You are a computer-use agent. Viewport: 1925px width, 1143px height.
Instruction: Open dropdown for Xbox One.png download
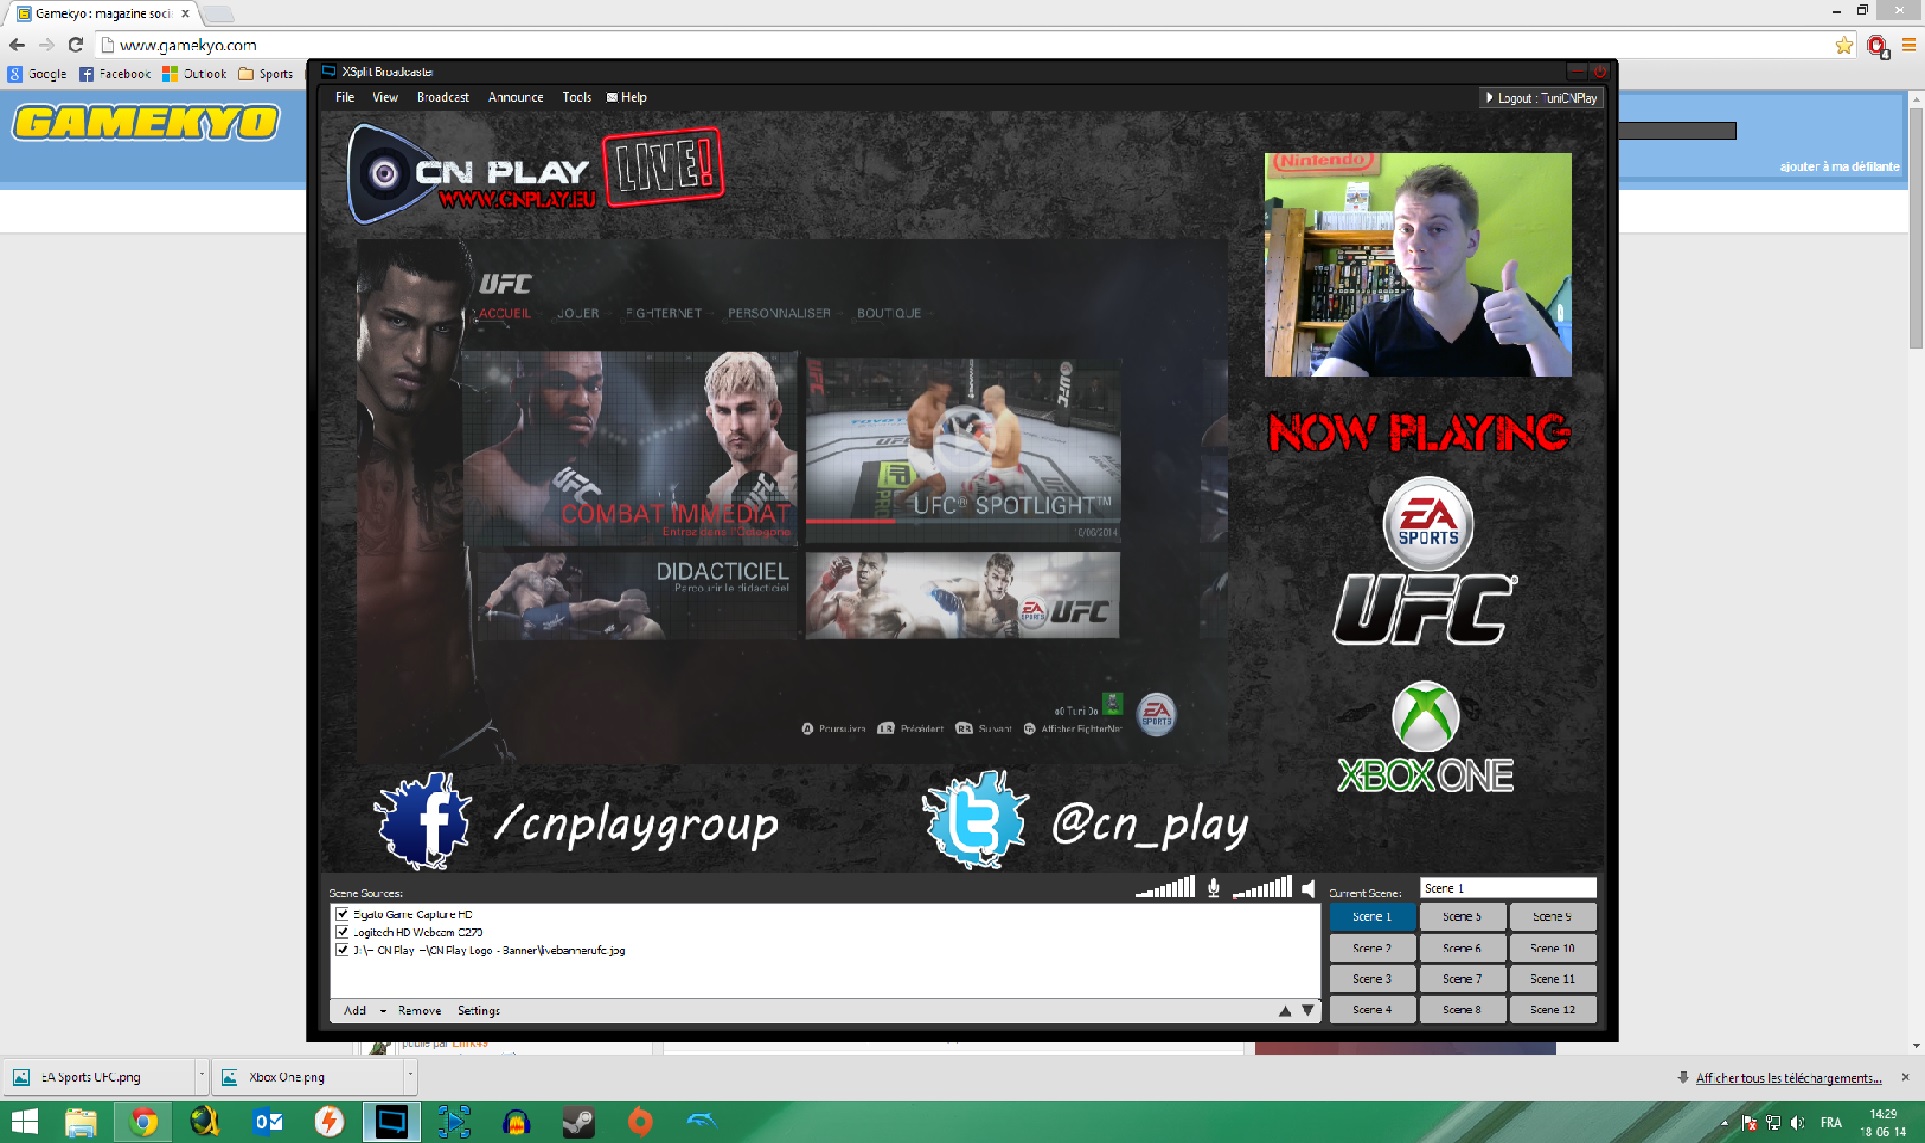click(x=409, y=1077)
